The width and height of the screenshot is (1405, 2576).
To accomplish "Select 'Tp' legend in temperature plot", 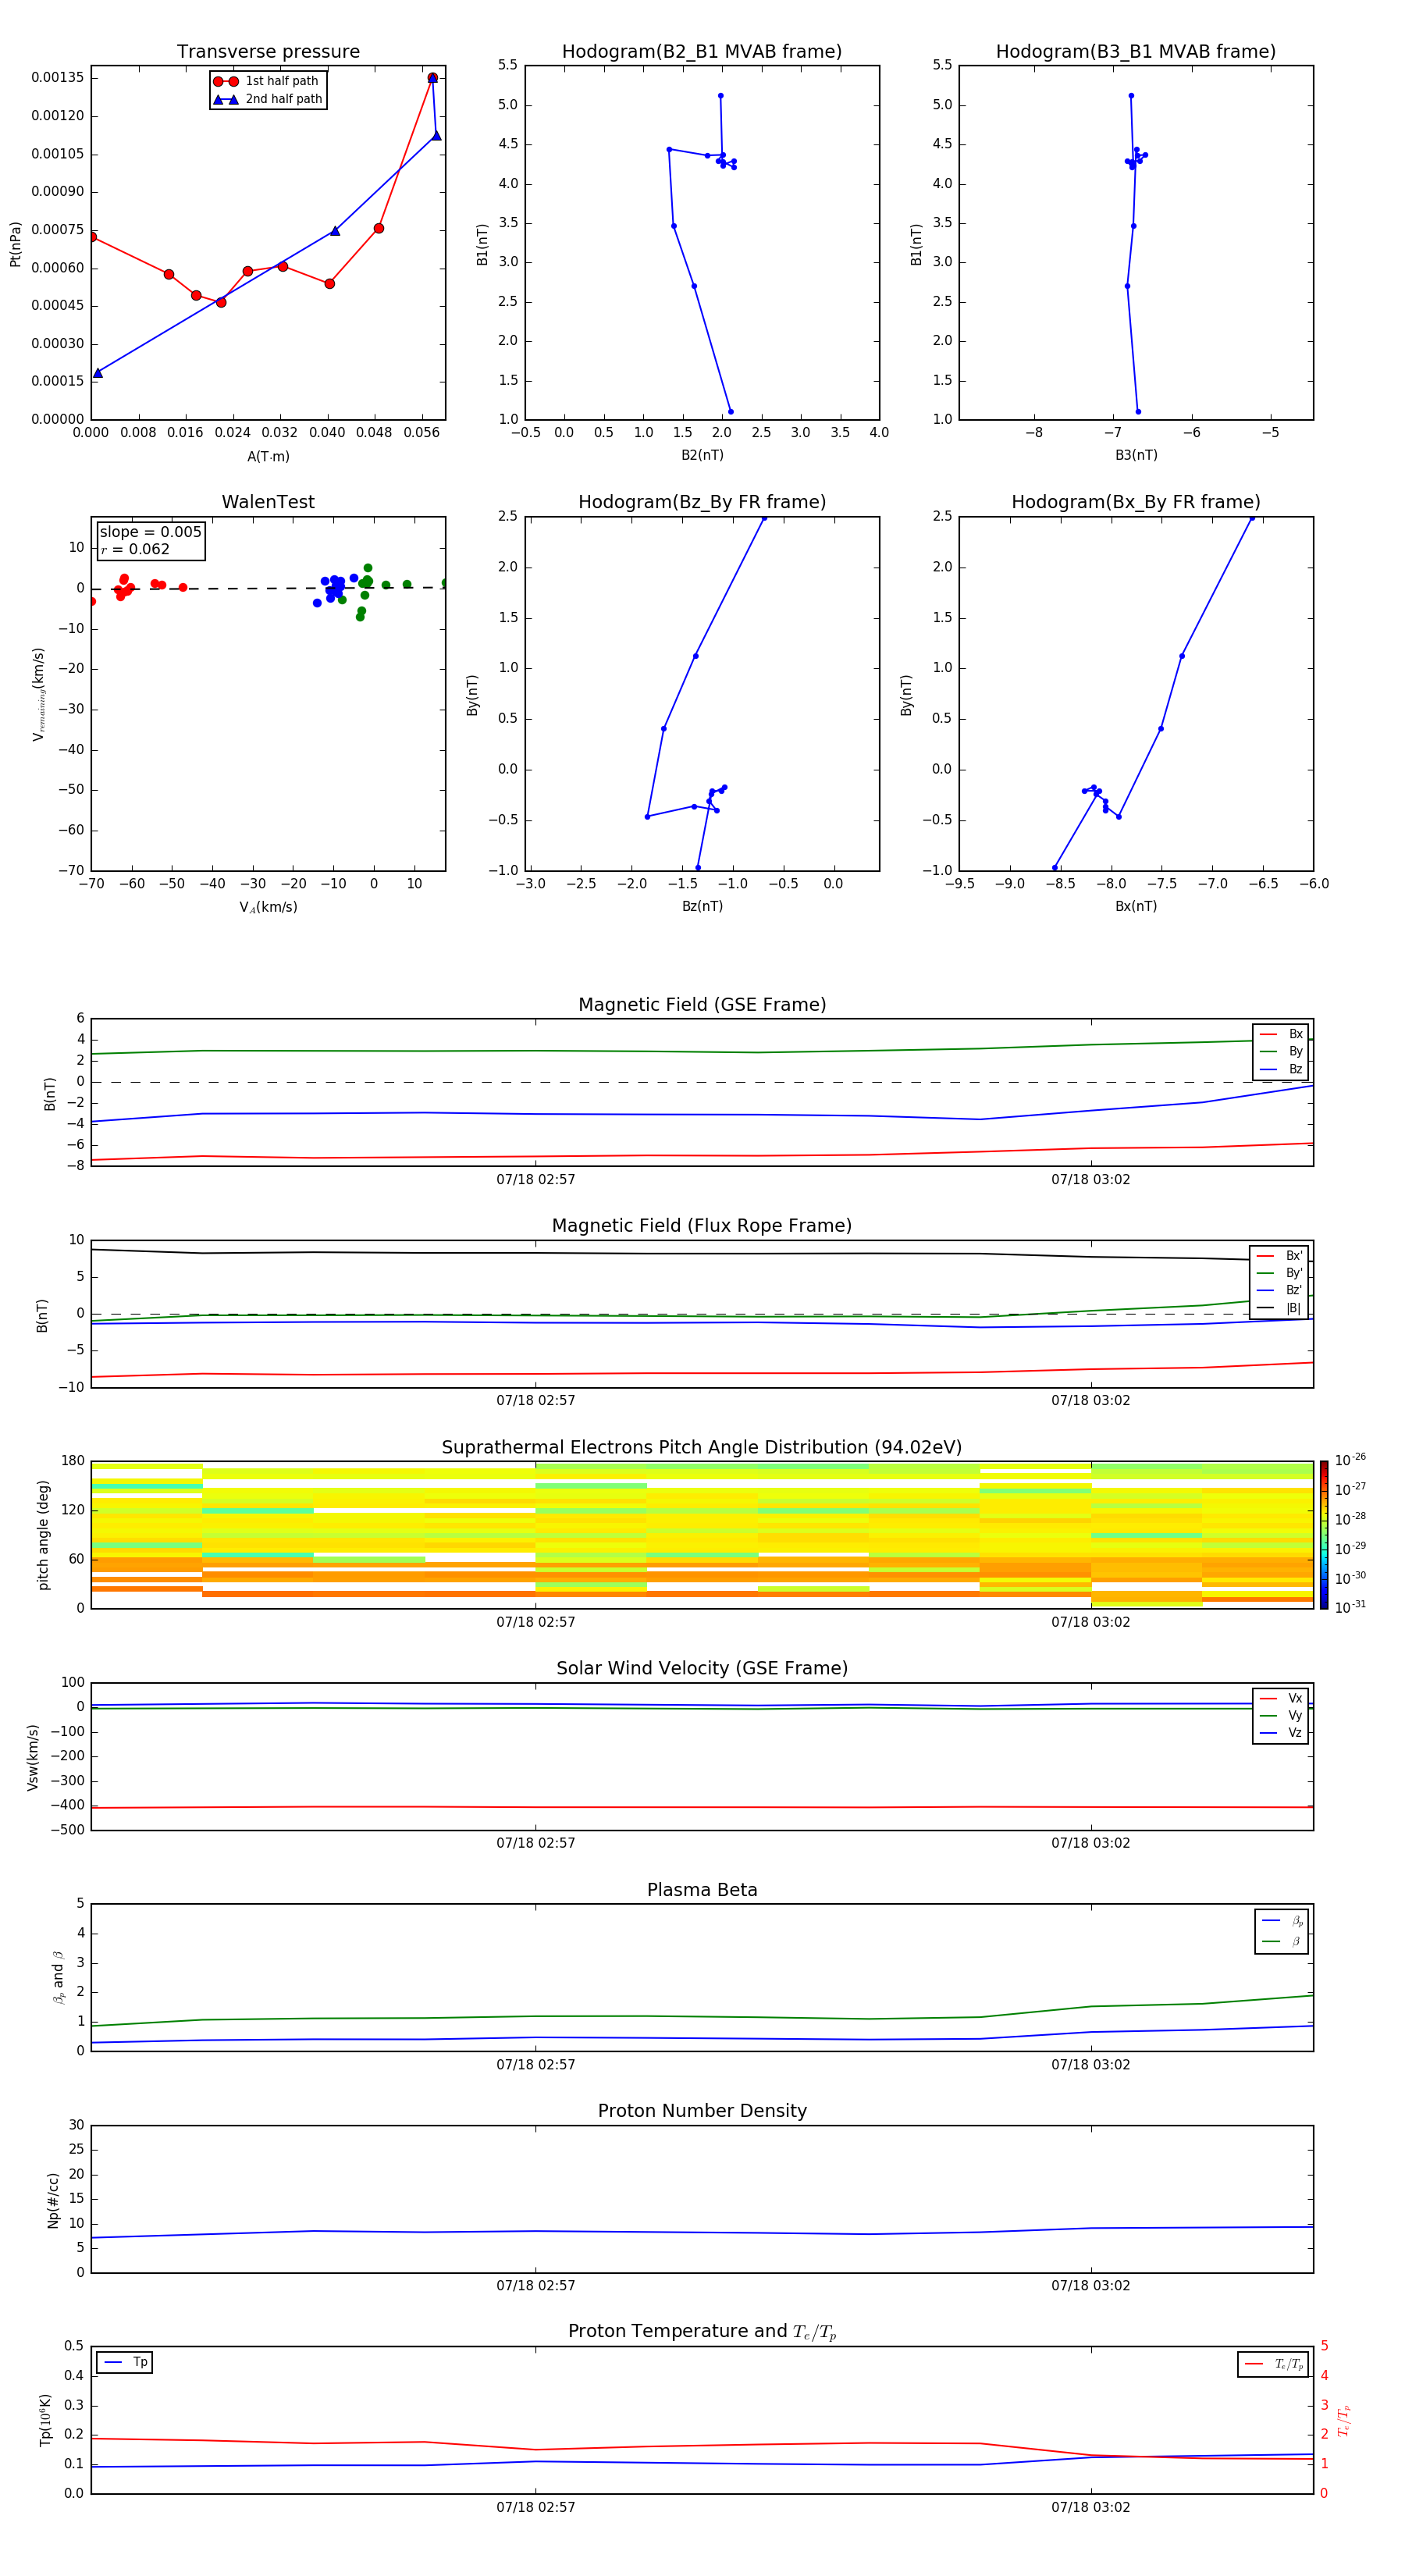I will 125,2362.
